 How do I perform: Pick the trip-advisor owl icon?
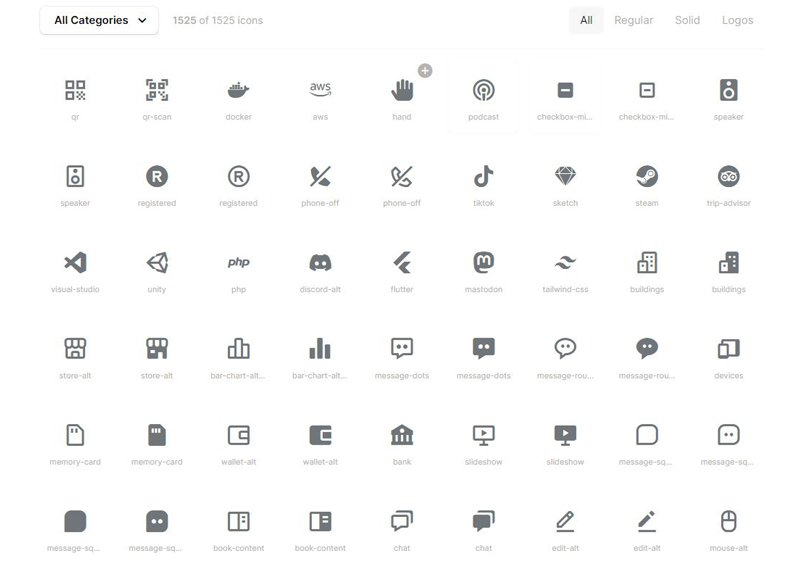pos(729,177)
